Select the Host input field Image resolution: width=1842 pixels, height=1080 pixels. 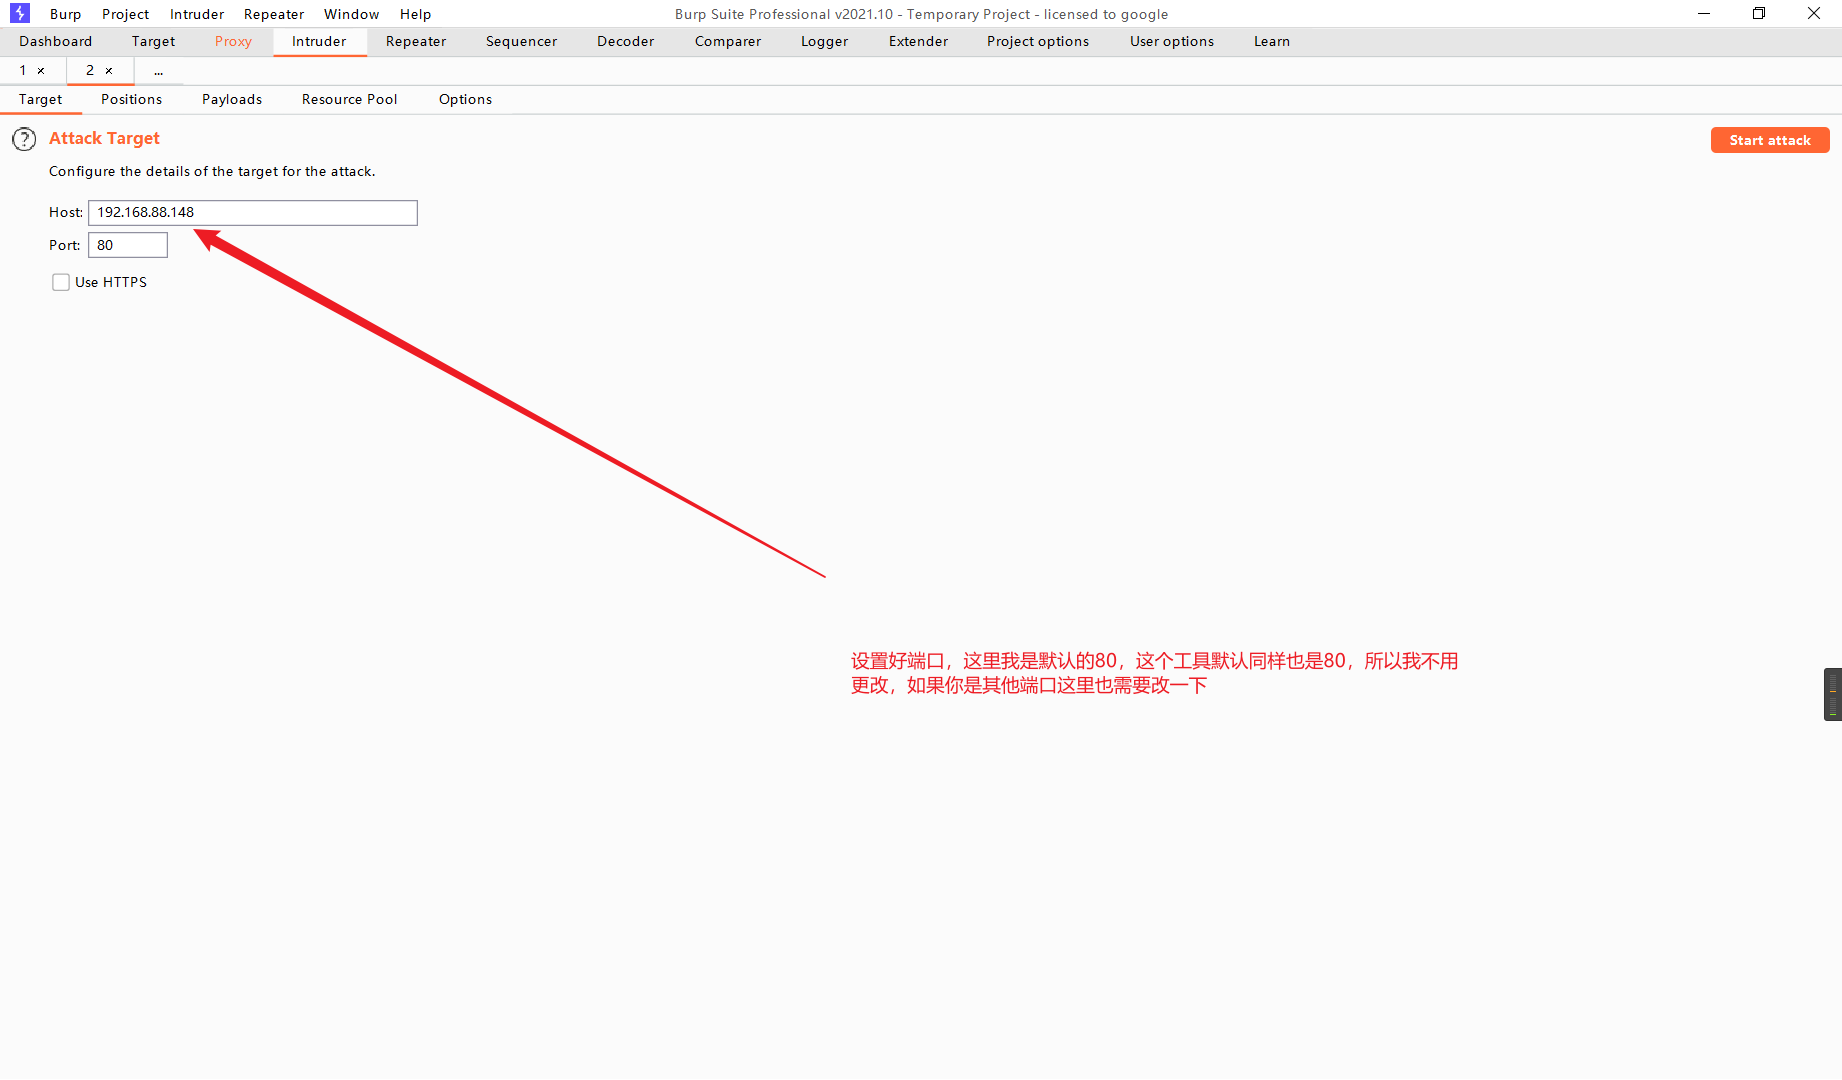pyautogui.click(x=252, y=212)
